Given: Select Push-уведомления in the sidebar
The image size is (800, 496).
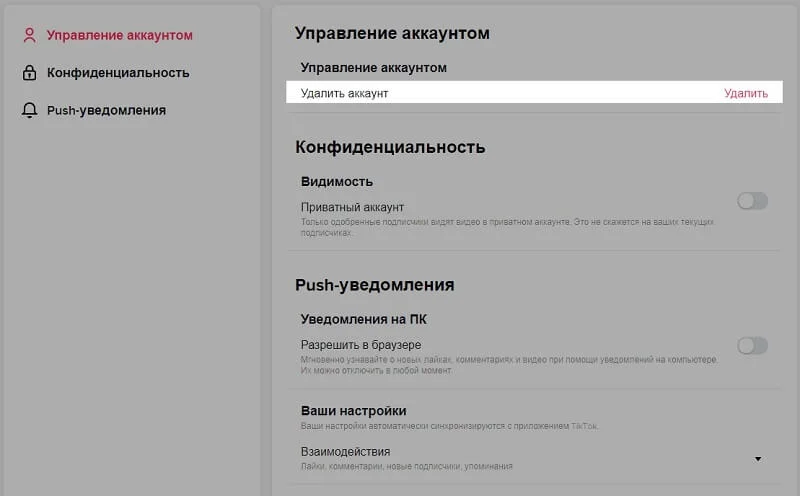Looking at the screenshot, I should (x=106, y=110).
